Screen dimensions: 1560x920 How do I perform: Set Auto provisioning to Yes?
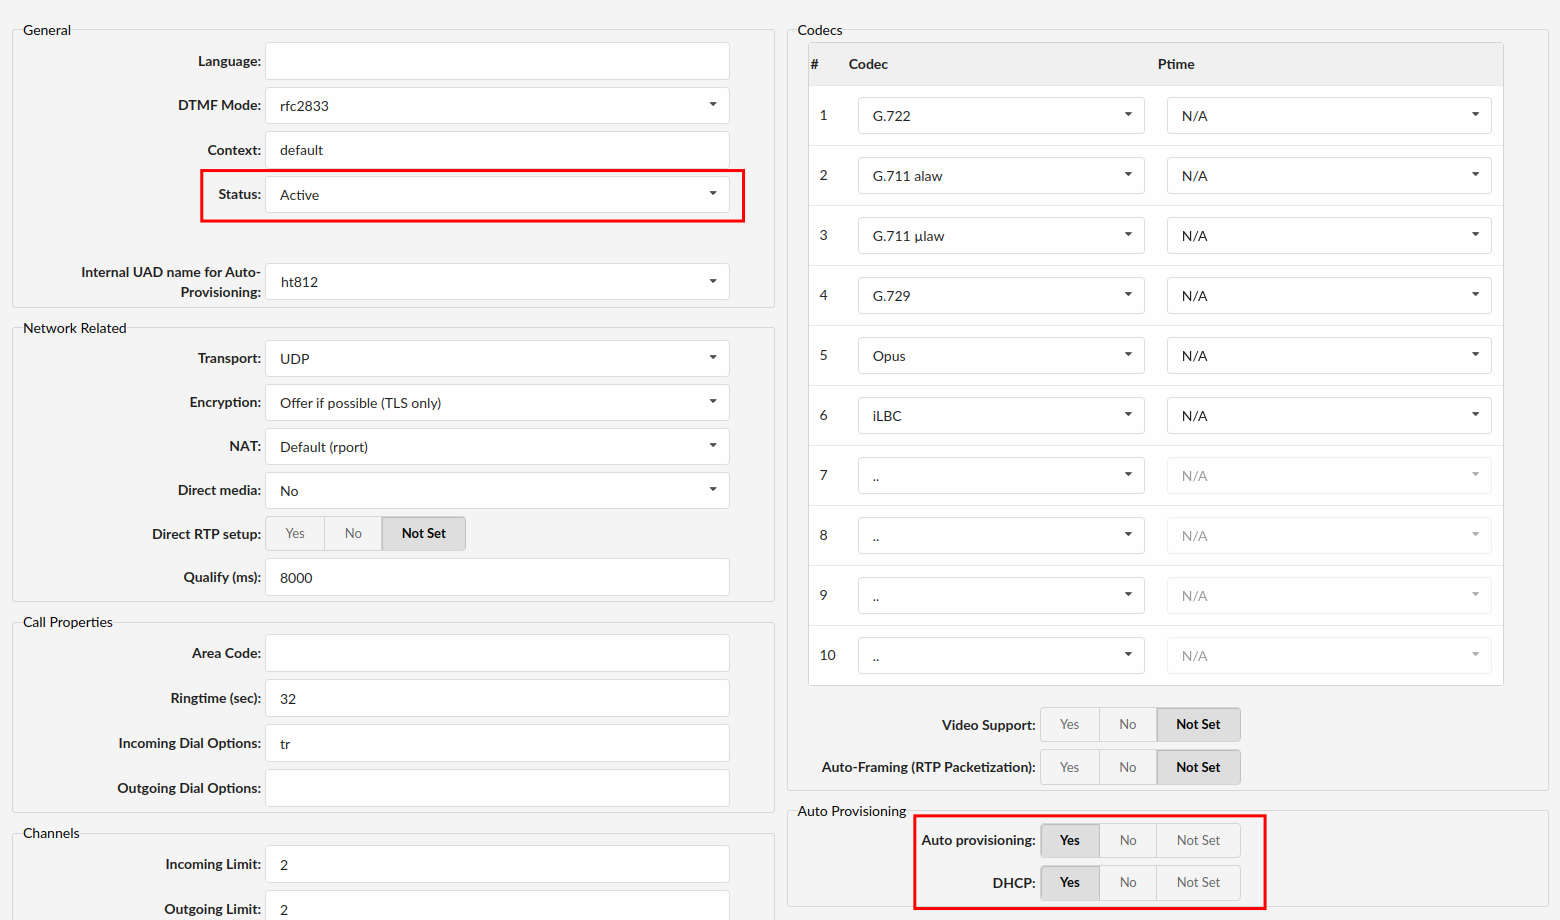[1070, 840]
